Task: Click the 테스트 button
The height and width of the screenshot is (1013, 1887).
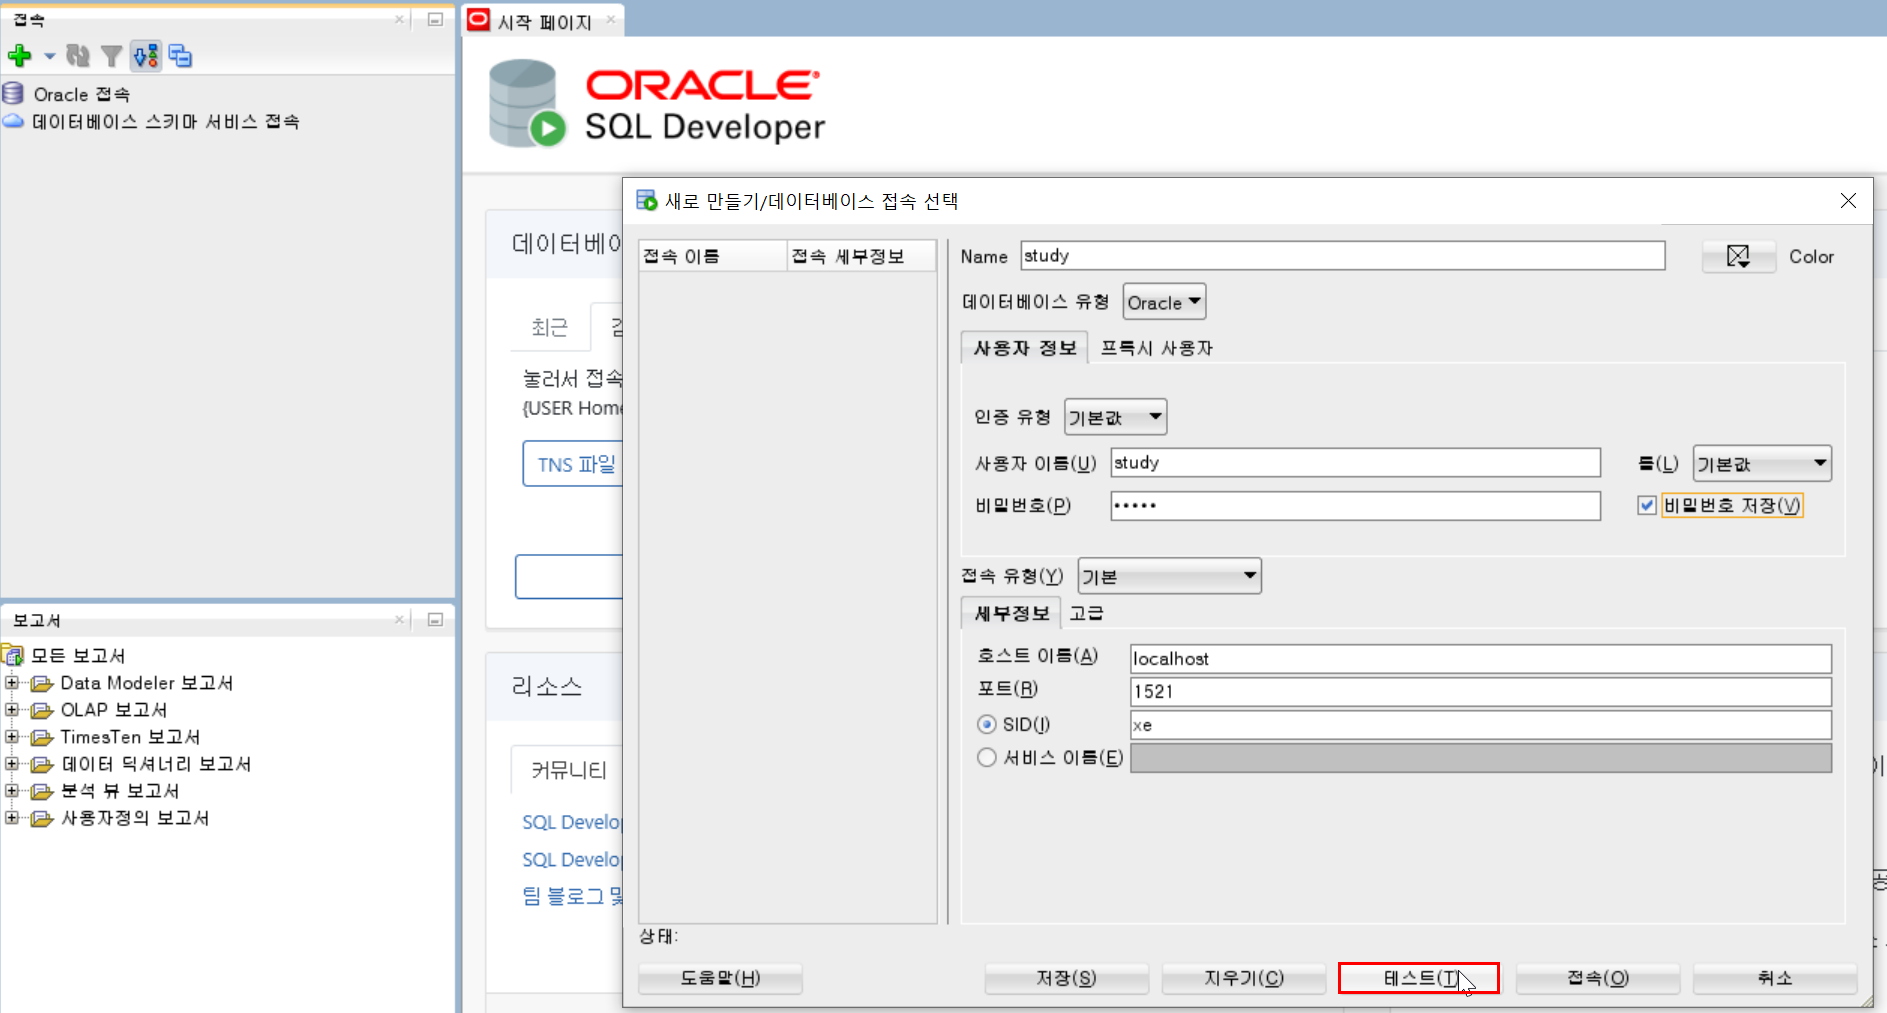Action: pyautogui.click(x=1419, y=978)
